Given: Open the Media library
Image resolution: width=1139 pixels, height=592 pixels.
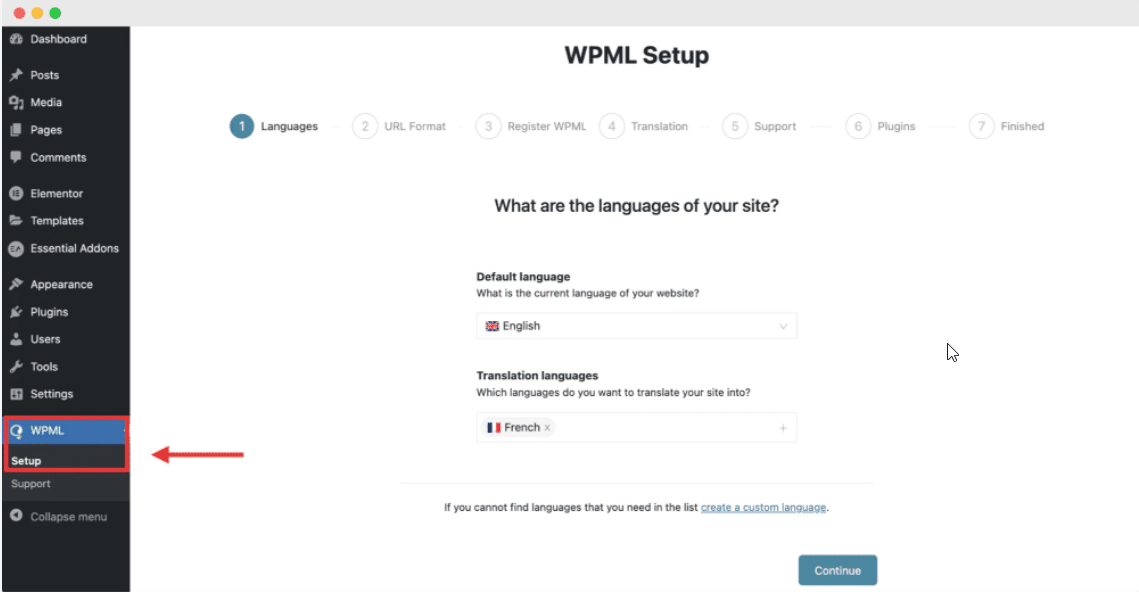Looking at the screenshot, I should pyautogui.click(x=16, y=102).
